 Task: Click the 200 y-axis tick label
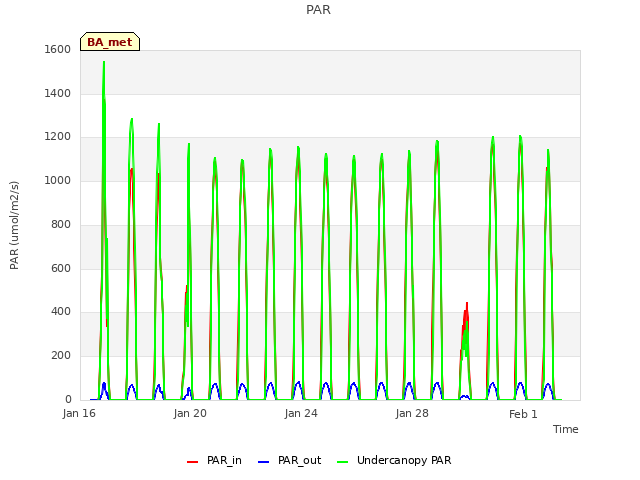pos(61,356)
